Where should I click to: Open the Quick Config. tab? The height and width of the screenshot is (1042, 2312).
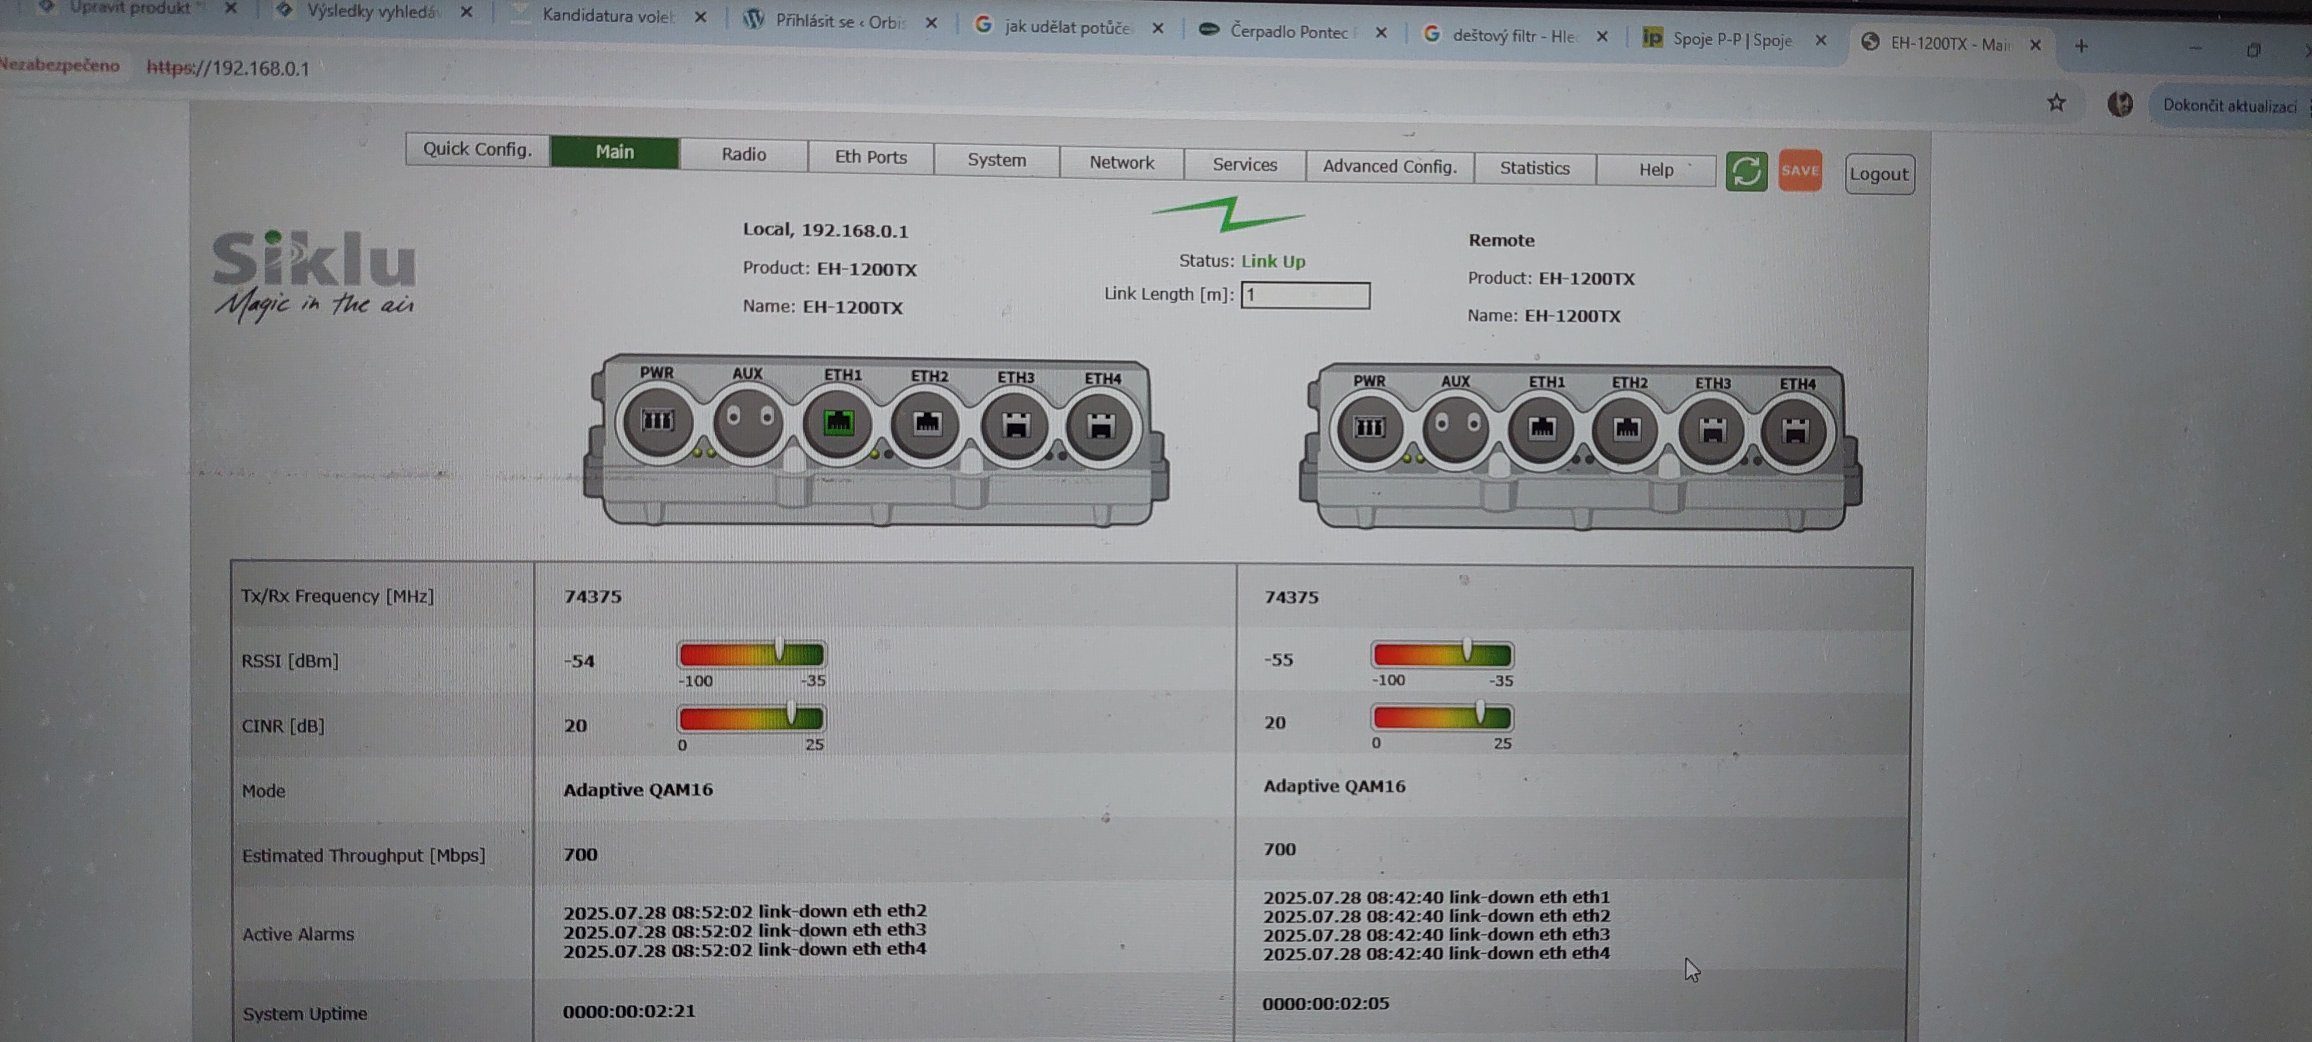click(x=477, y=149)
